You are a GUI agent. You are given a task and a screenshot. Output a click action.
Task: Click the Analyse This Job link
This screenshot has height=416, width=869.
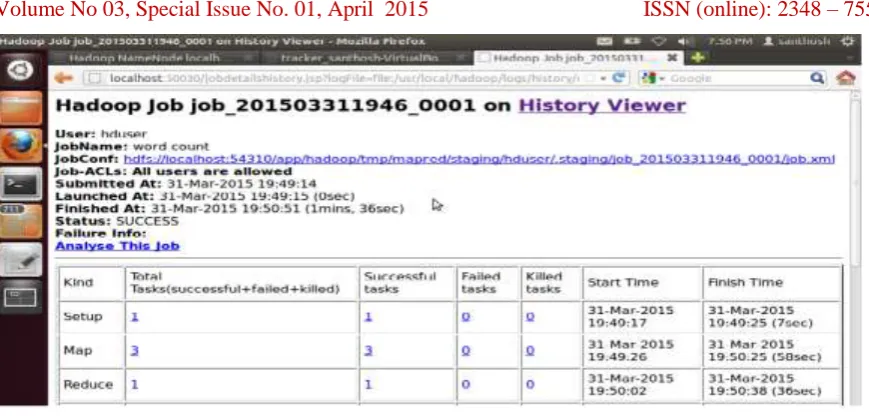click(117, 245)
